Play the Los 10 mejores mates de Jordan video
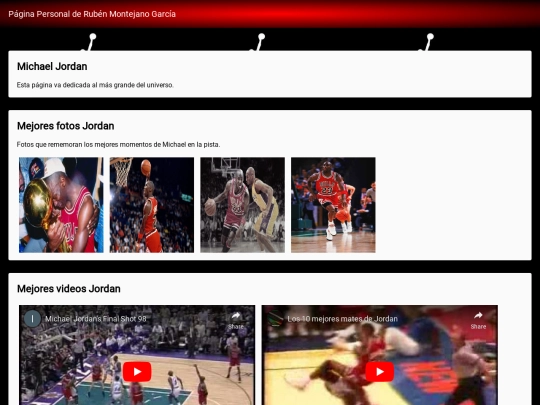 coord(380,372)
